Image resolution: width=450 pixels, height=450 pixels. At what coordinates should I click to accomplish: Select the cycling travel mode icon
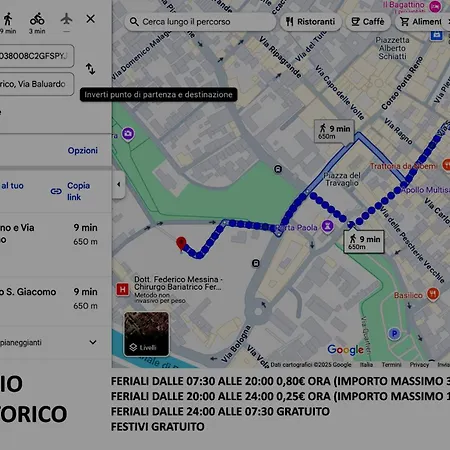(37, 19)
